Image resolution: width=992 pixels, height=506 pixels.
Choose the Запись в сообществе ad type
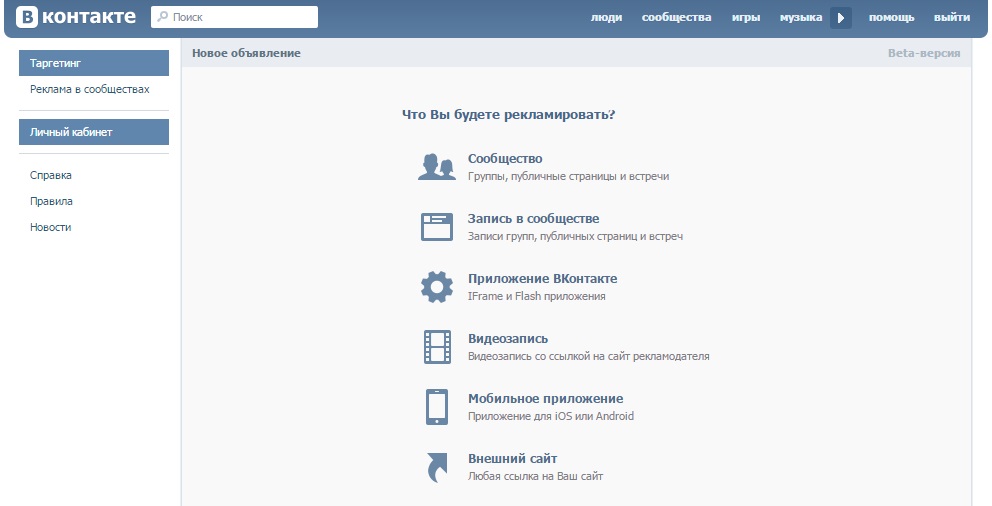pyautogui.click(x=533, y=219)
